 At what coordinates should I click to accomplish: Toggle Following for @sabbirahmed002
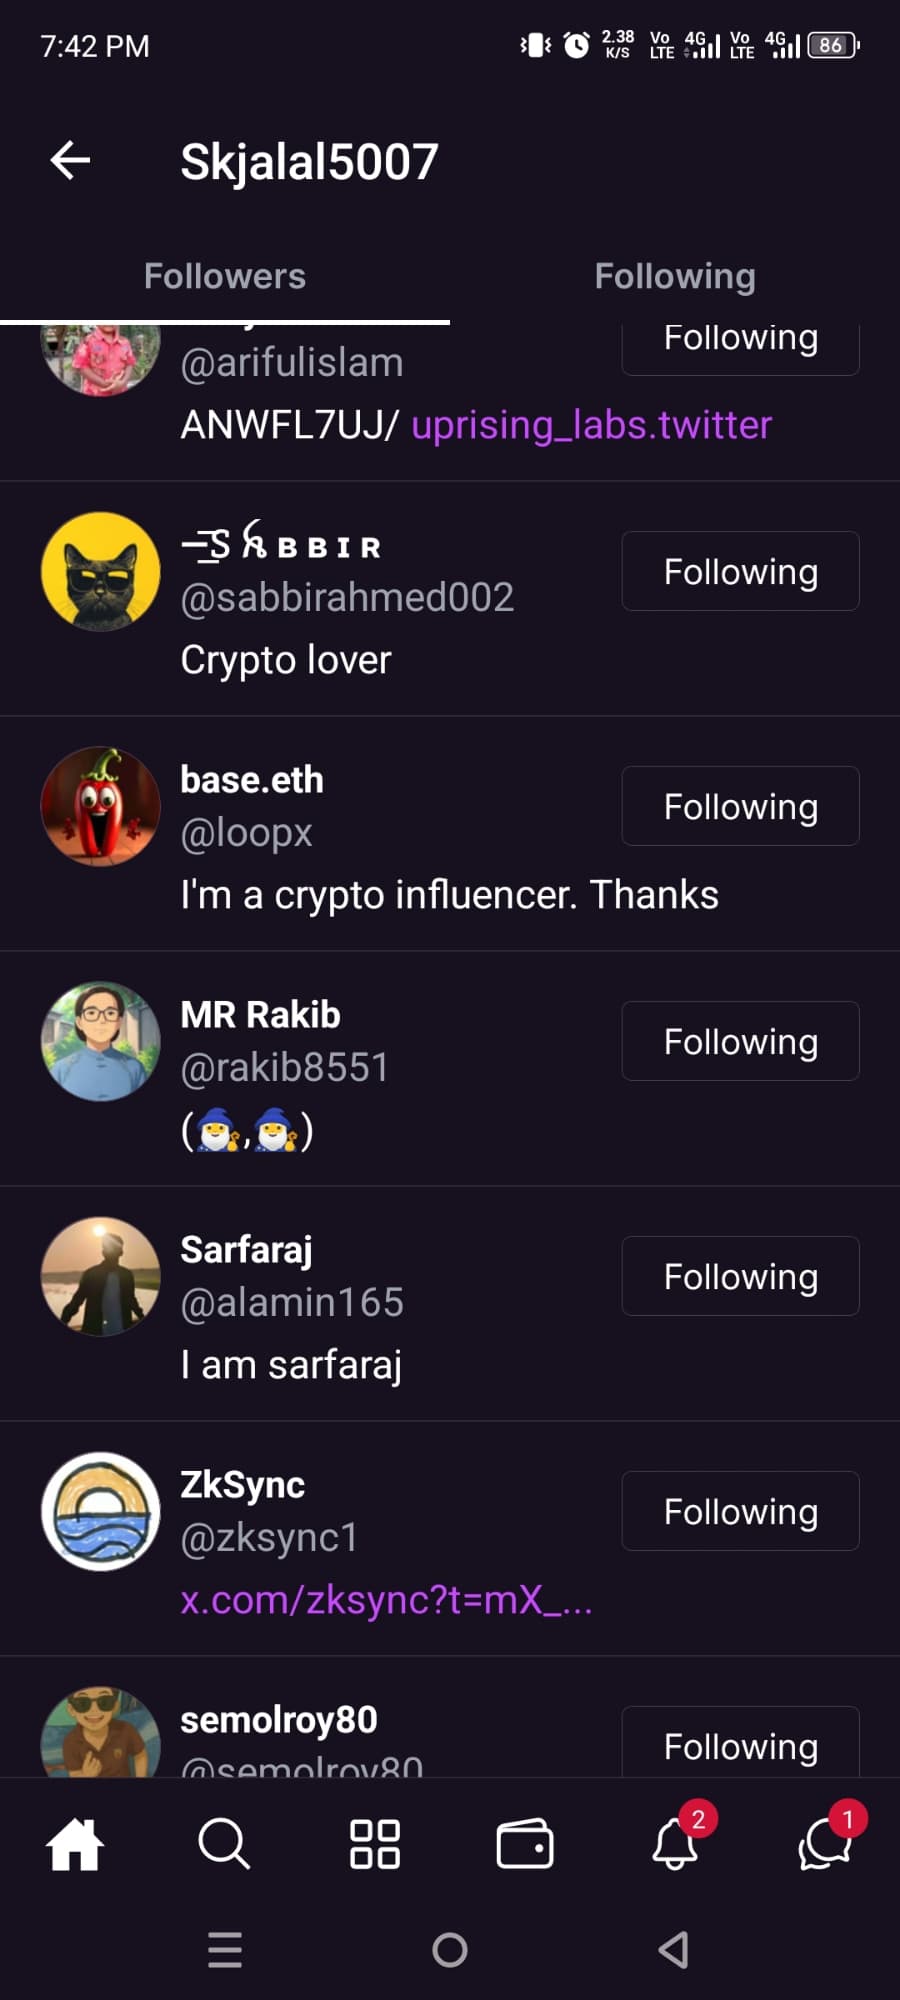coord(740,571)
